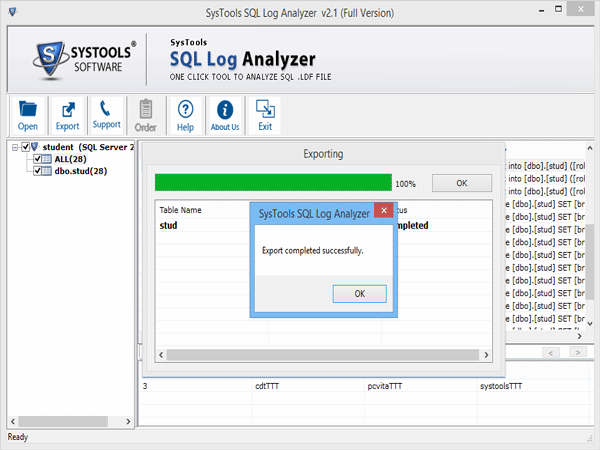
Task: Click the table icon beside dbo.stud(28)
Action: pos(46,171)
